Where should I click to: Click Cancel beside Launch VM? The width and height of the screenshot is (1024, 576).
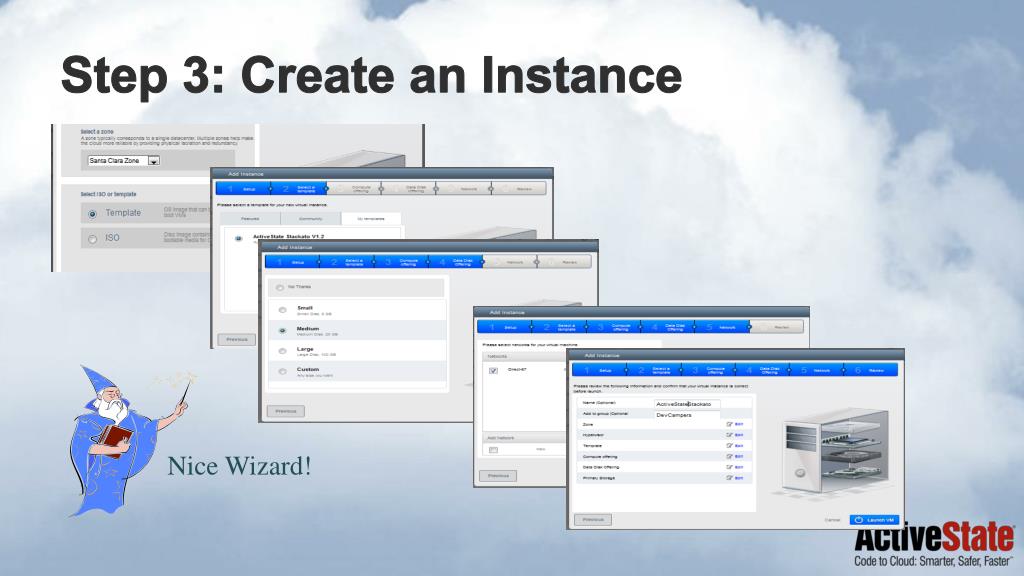(x=832, y=520)
